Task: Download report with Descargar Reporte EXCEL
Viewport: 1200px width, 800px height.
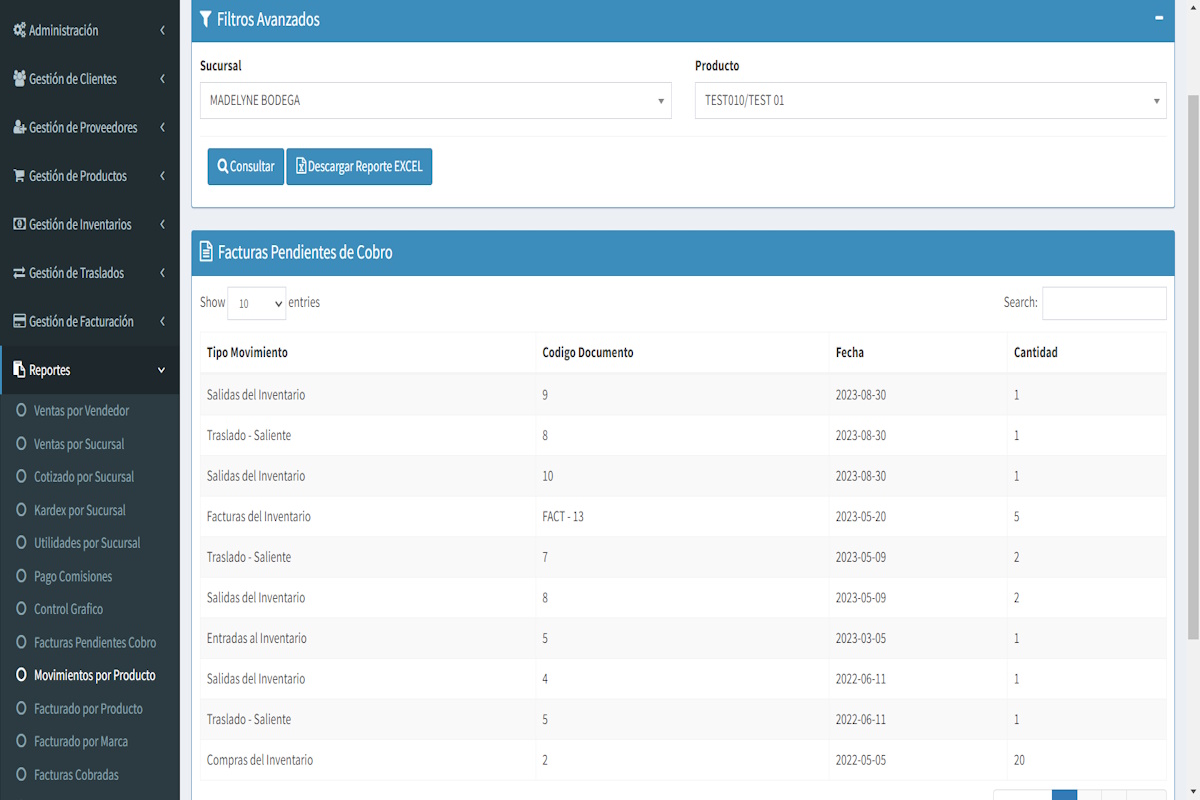Action: point(359,167)
